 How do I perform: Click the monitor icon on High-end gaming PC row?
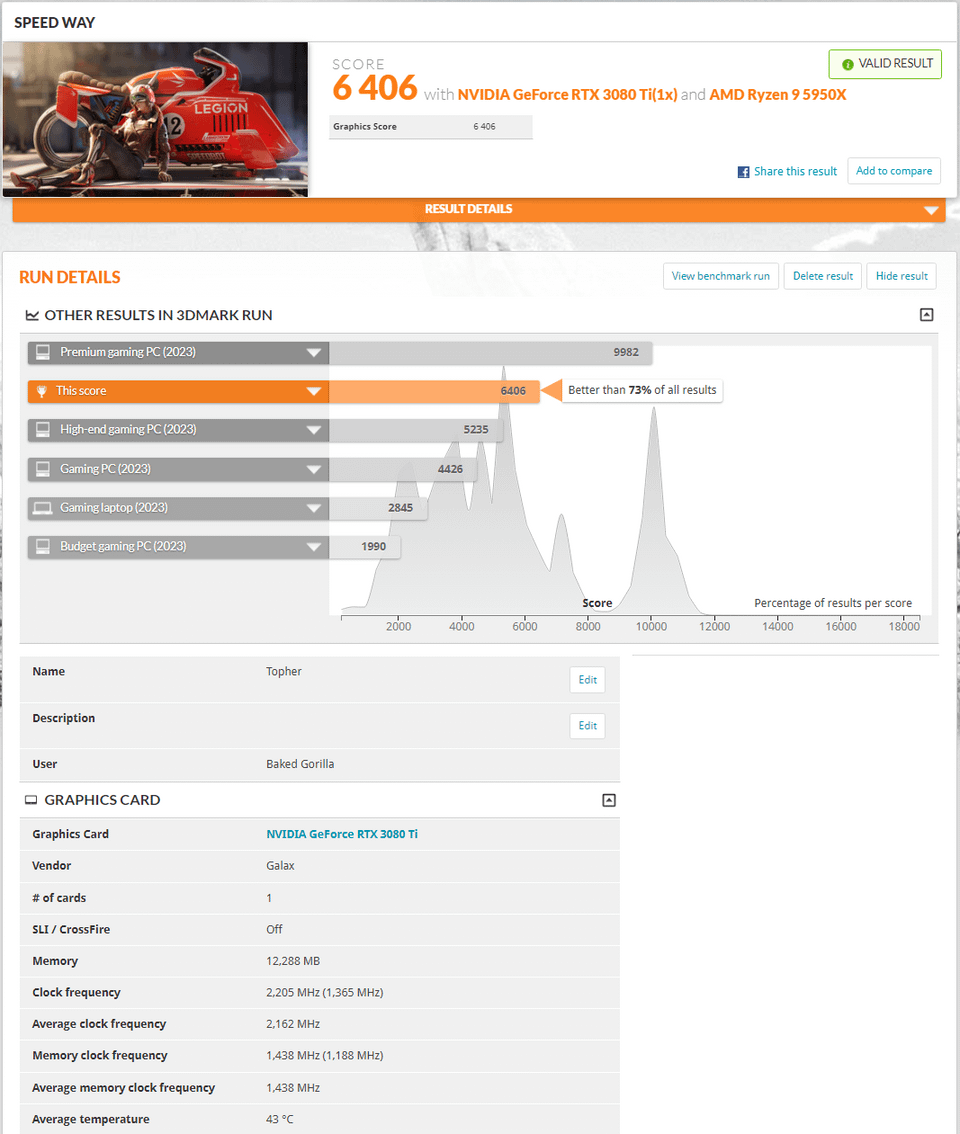(43, 430)
